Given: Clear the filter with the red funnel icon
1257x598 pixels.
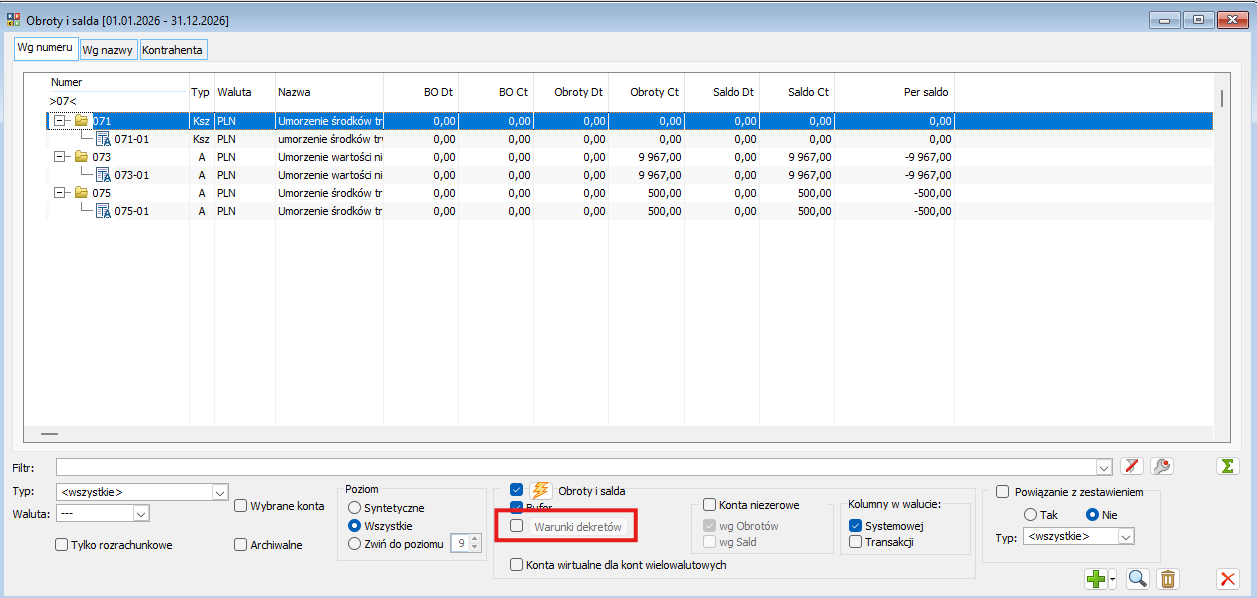Looking at the screenshot, I should [x=1132, y=466].
